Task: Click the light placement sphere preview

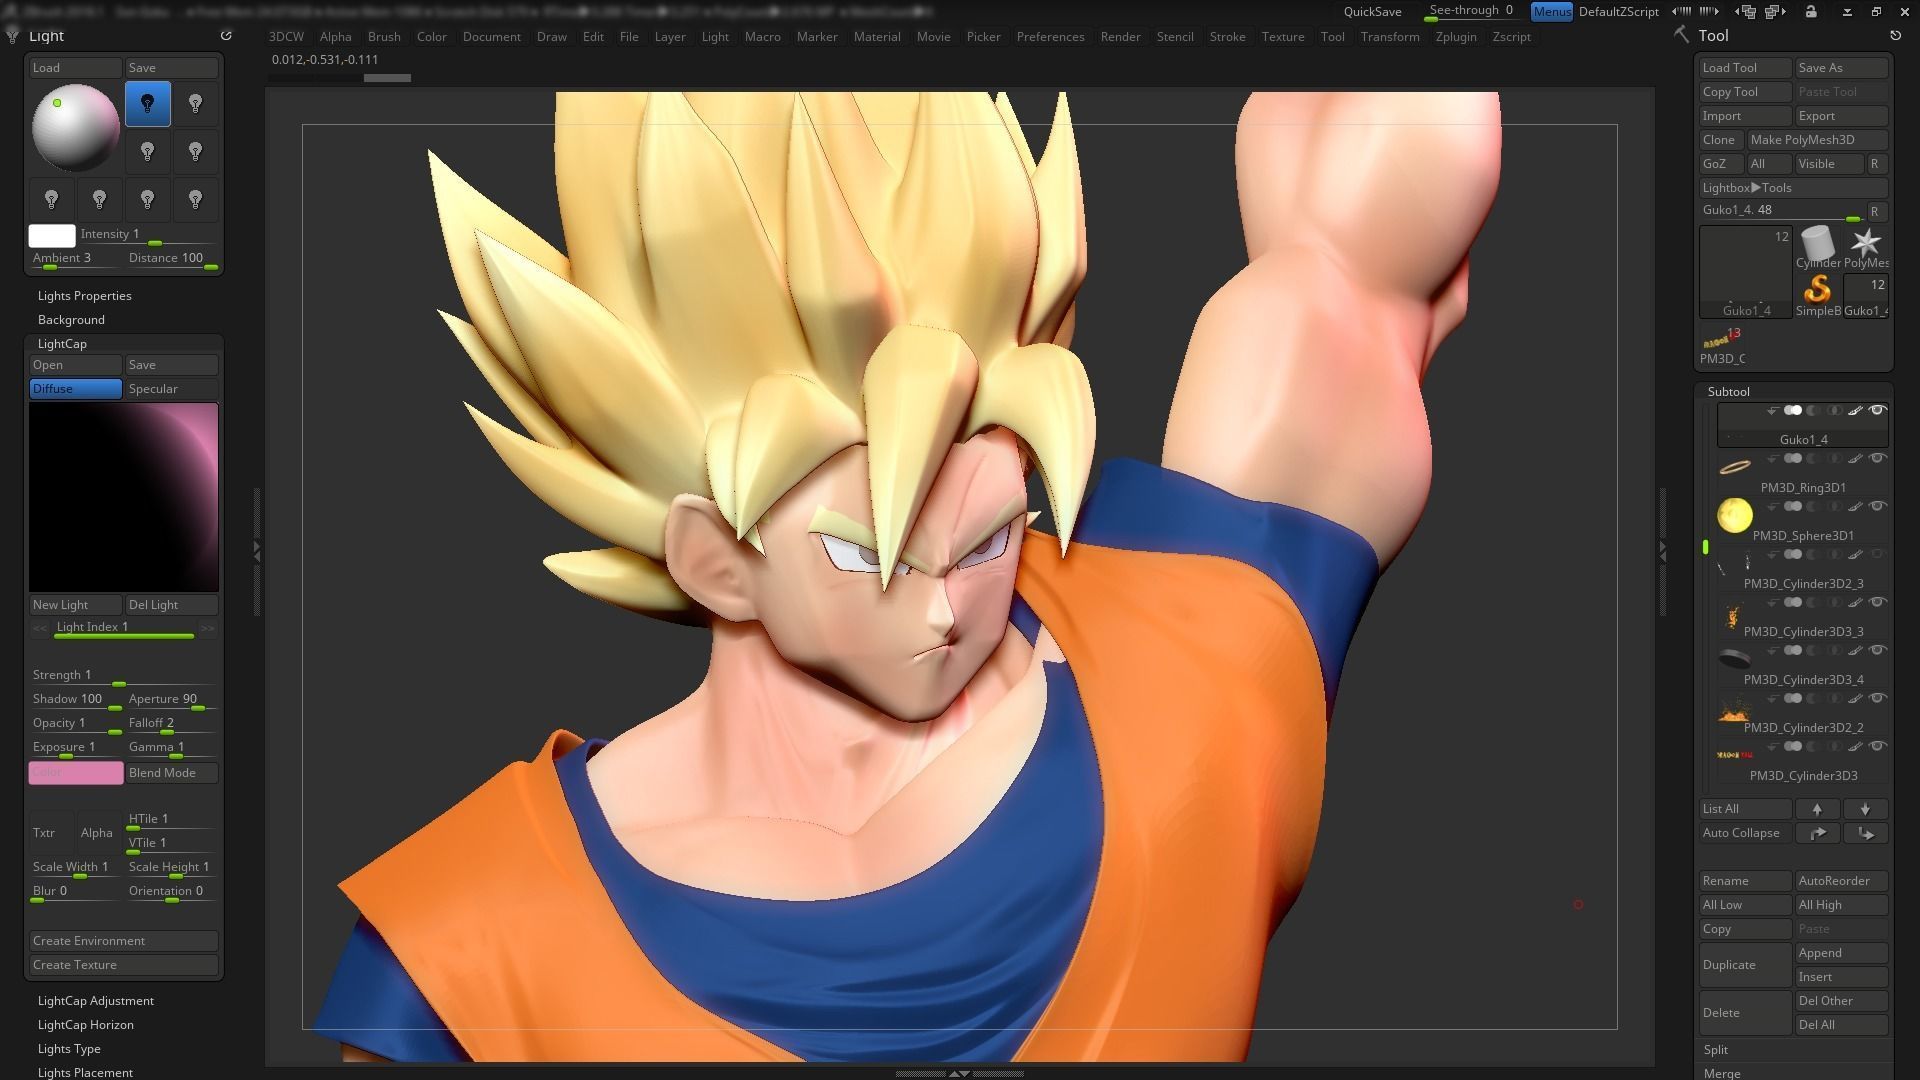Action: coord(76,127)
